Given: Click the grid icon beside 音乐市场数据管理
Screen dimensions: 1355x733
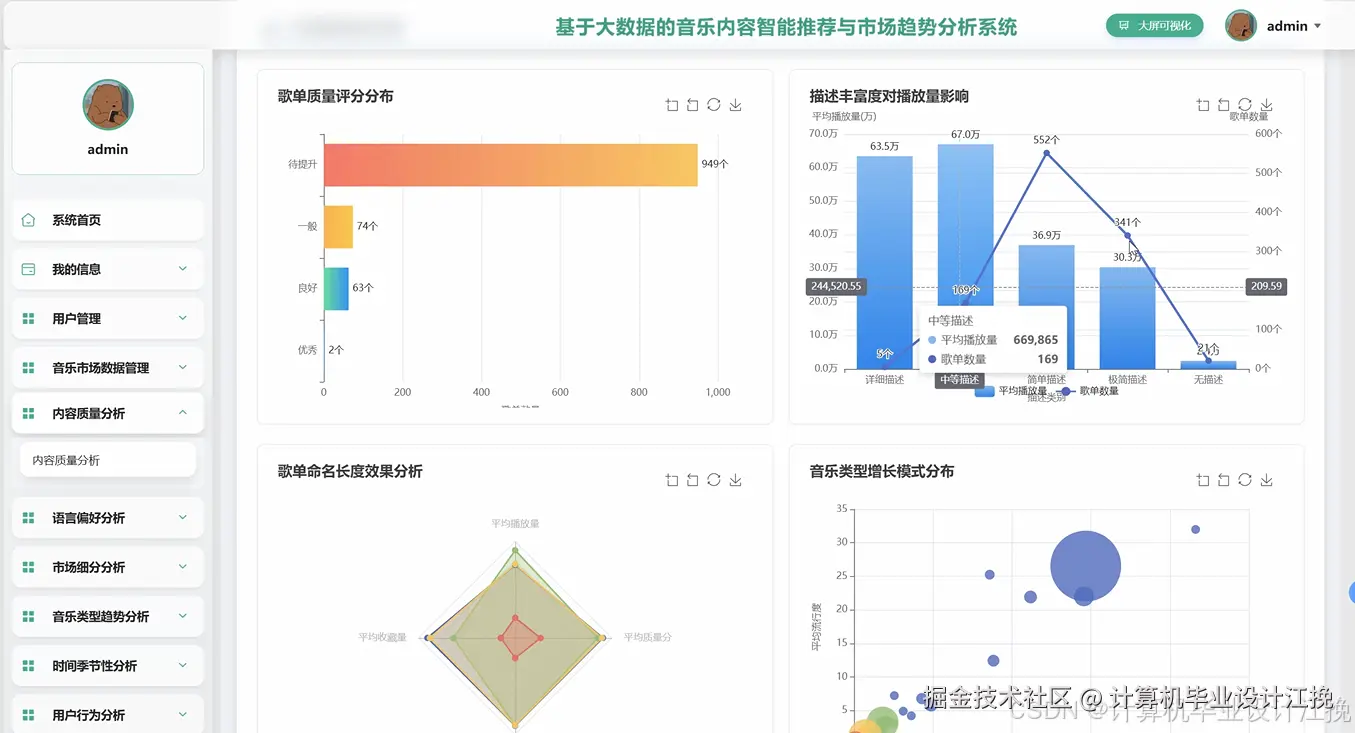Looking at the screenshot, I should click(28, 368).
